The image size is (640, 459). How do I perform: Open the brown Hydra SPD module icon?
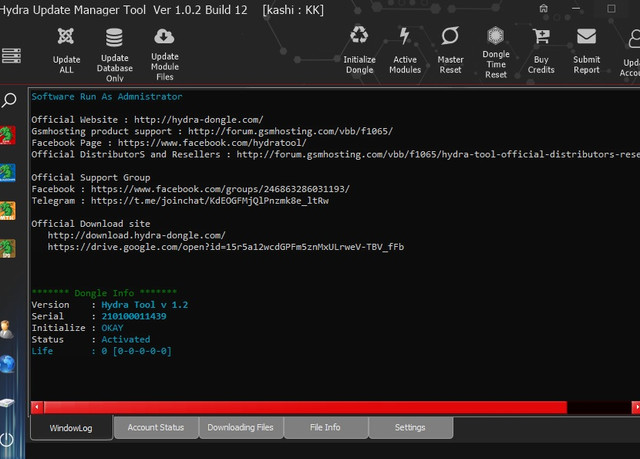click(8, 248)
